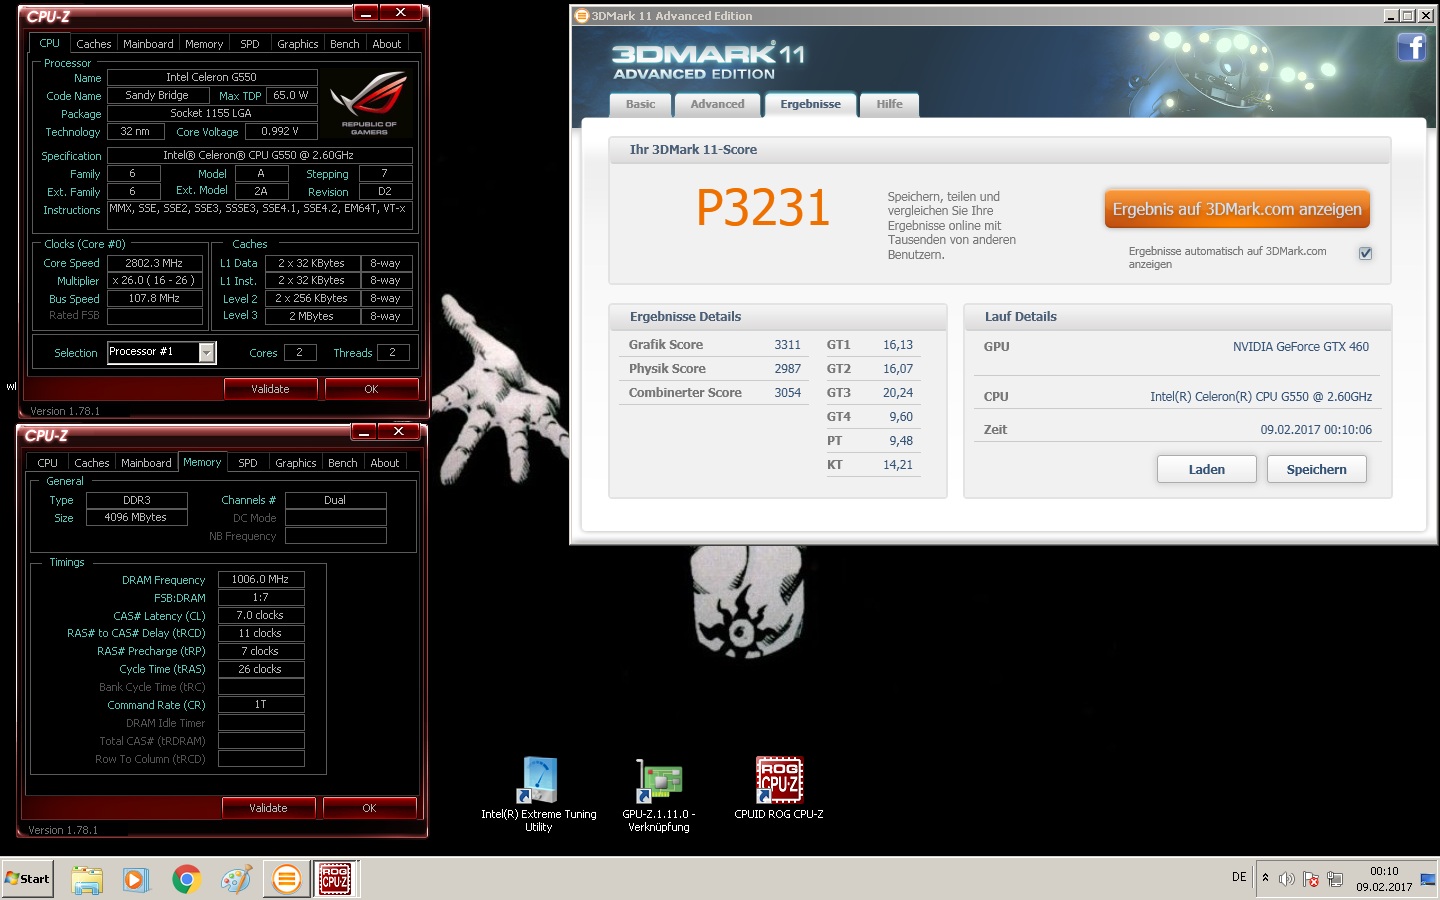Open Windows Media Player from the taskbar
Viewport: 1440px width, 900px height.
136,879
